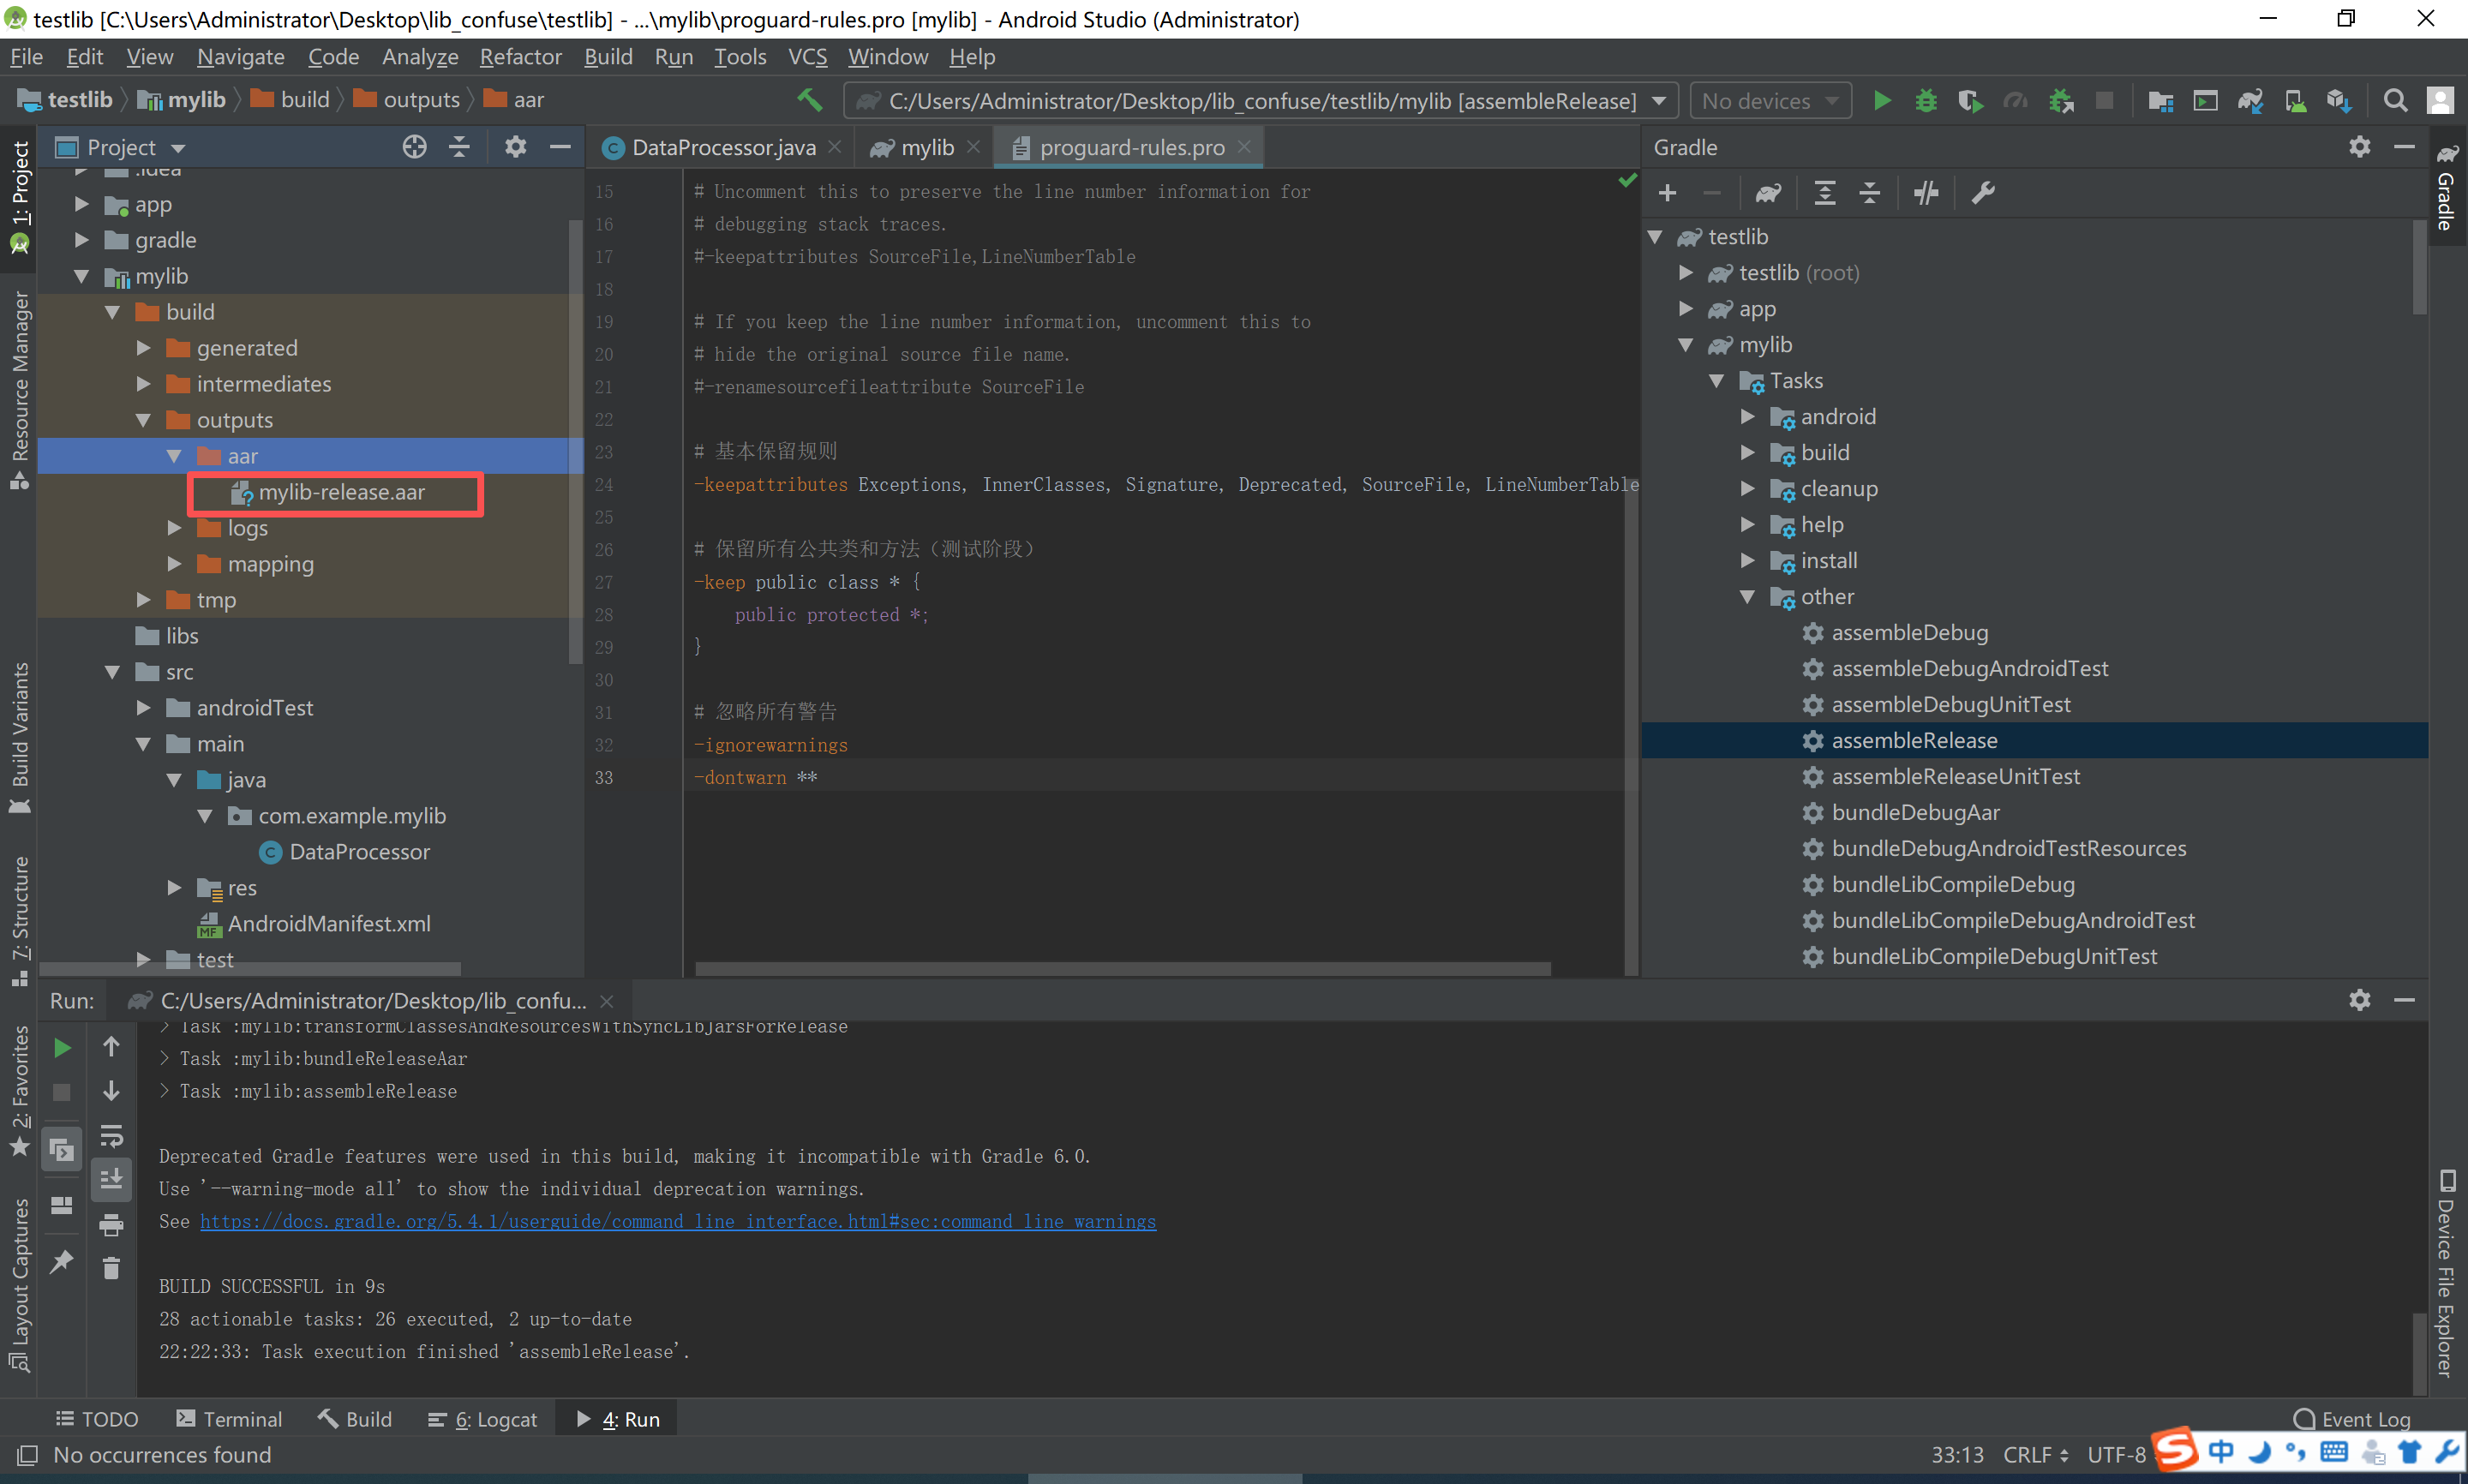
Task: Click the green Run app button
Action: tap(1881, 101)
